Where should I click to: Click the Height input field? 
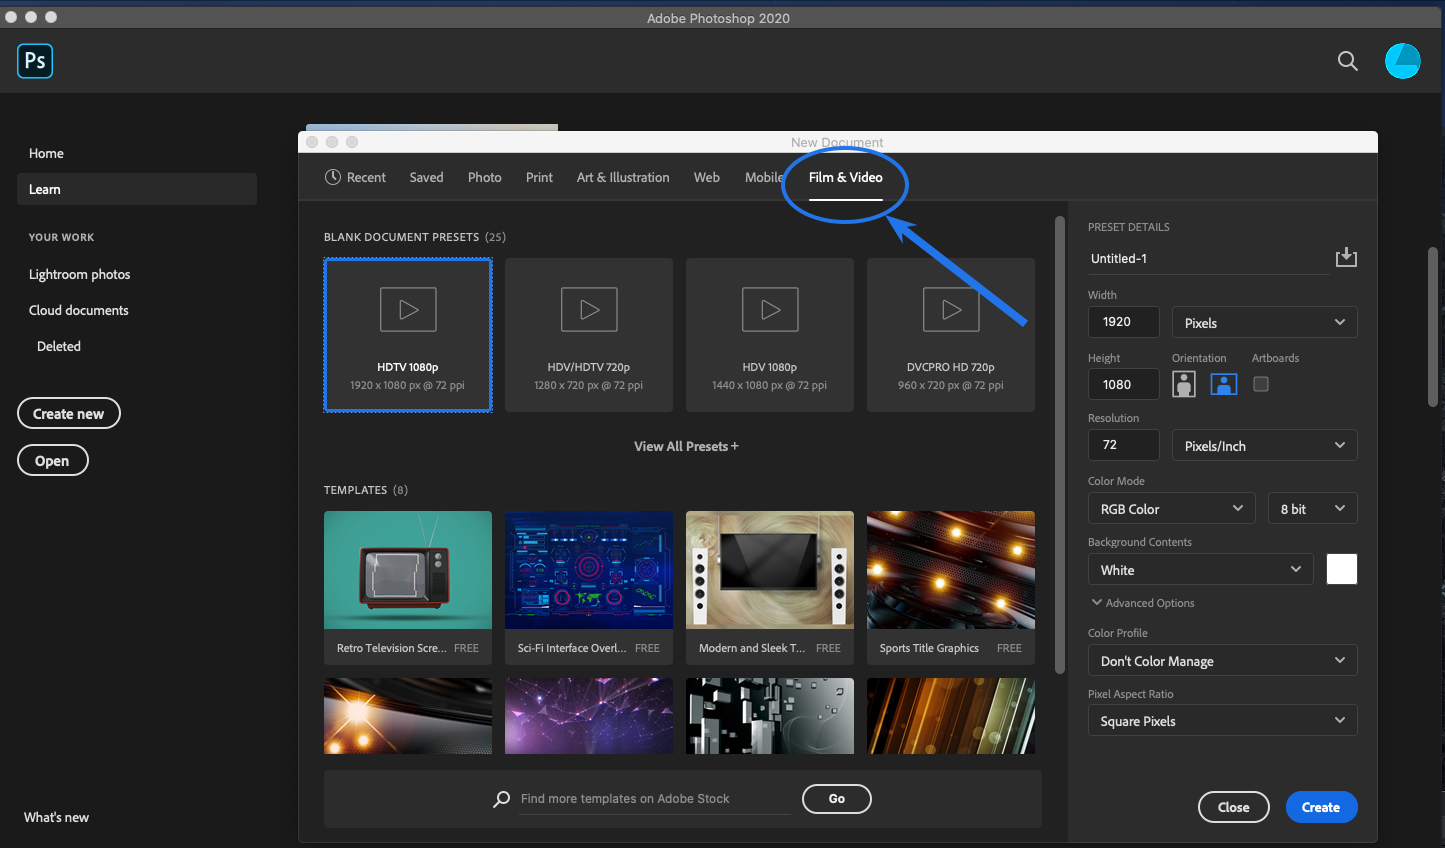pyautogui.click(x=1124, y=384)
